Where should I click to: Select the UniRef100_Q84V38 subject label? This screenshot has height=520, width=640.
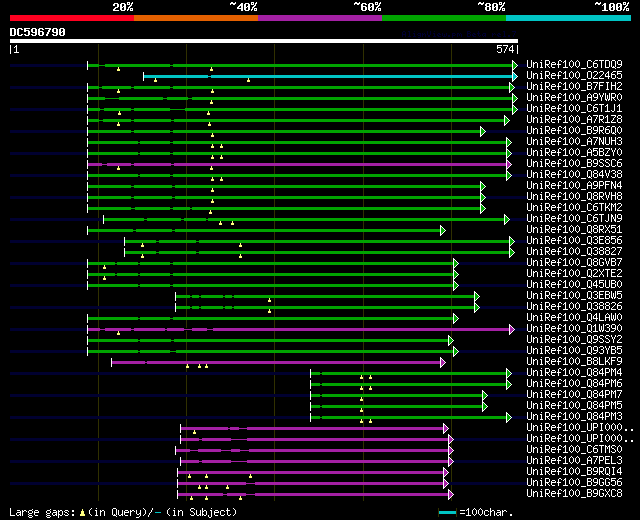pos(574,175)
